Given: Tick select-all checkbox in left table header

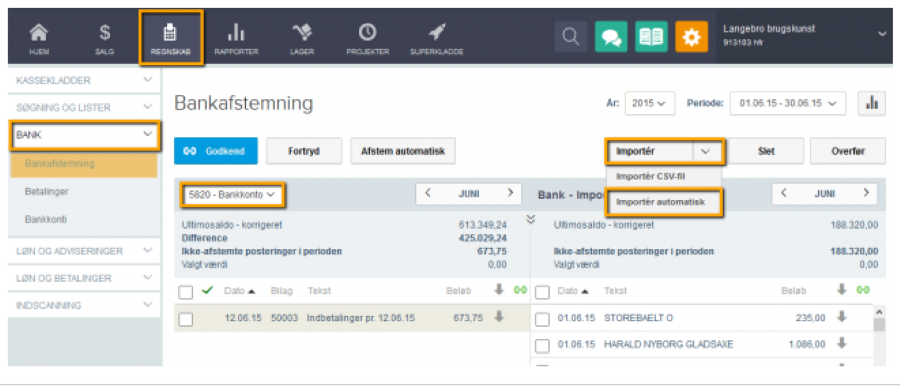Looking at the screenshot, I should [x=185, y=293].
